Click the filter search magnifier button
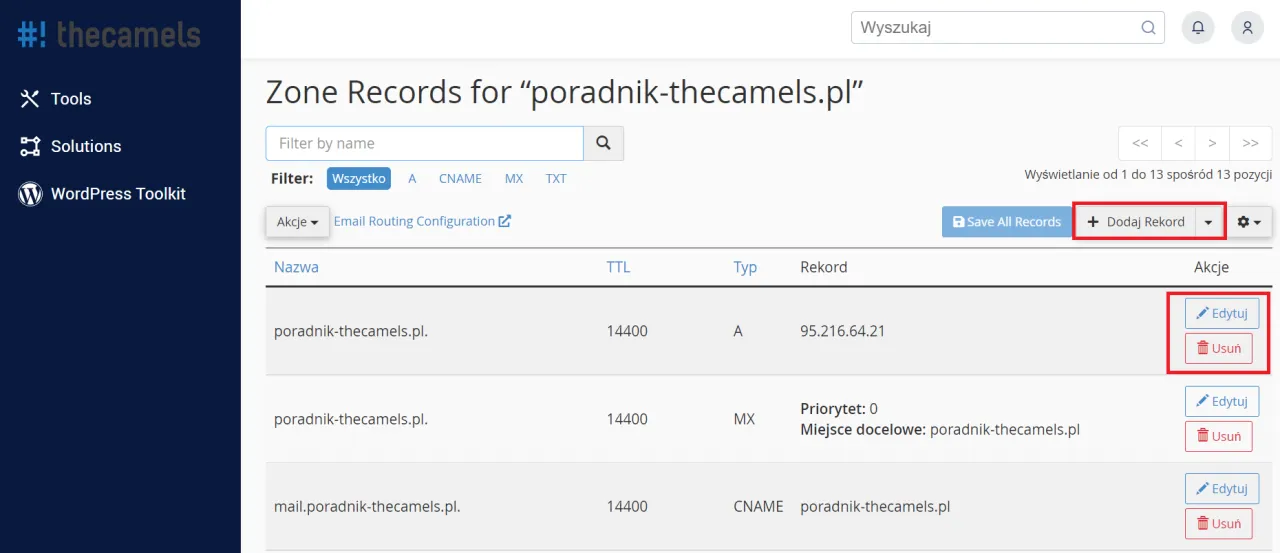The width and height of the screenshot is (1280, 553). [x=603, y=143]
